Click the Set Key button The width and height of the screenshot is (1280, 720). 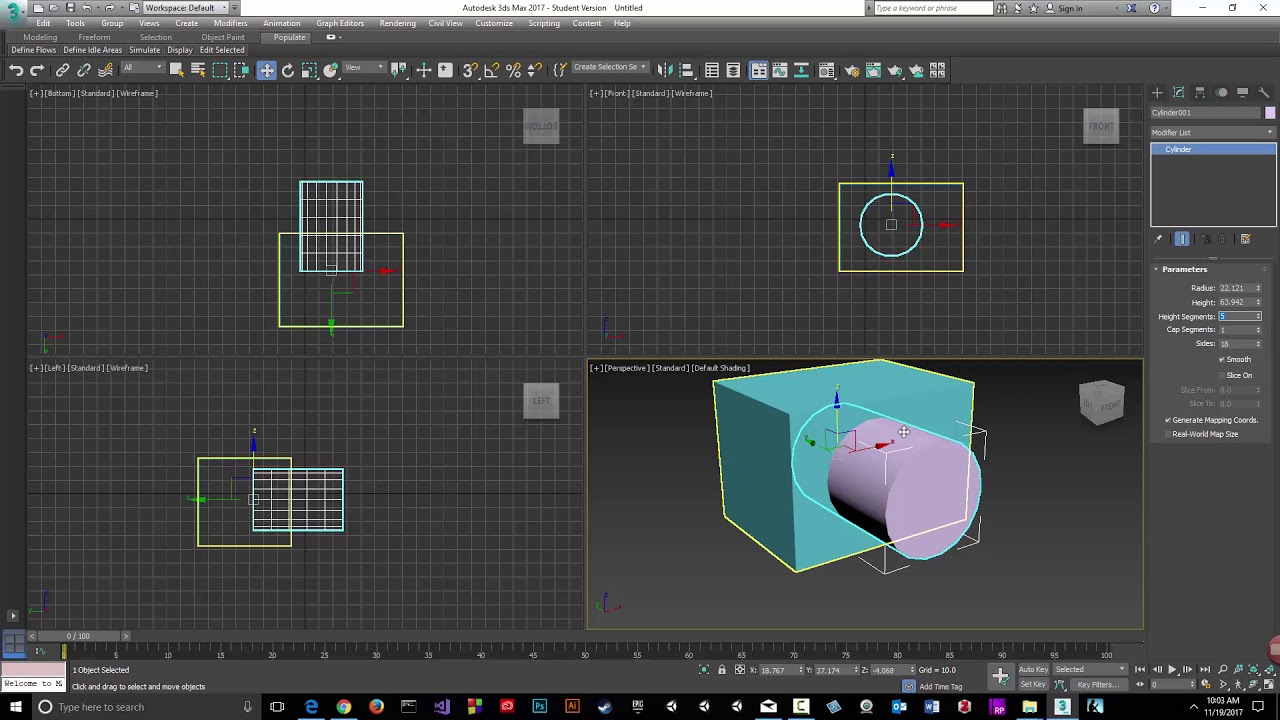pyautogui.click(x=1032, y=684)
